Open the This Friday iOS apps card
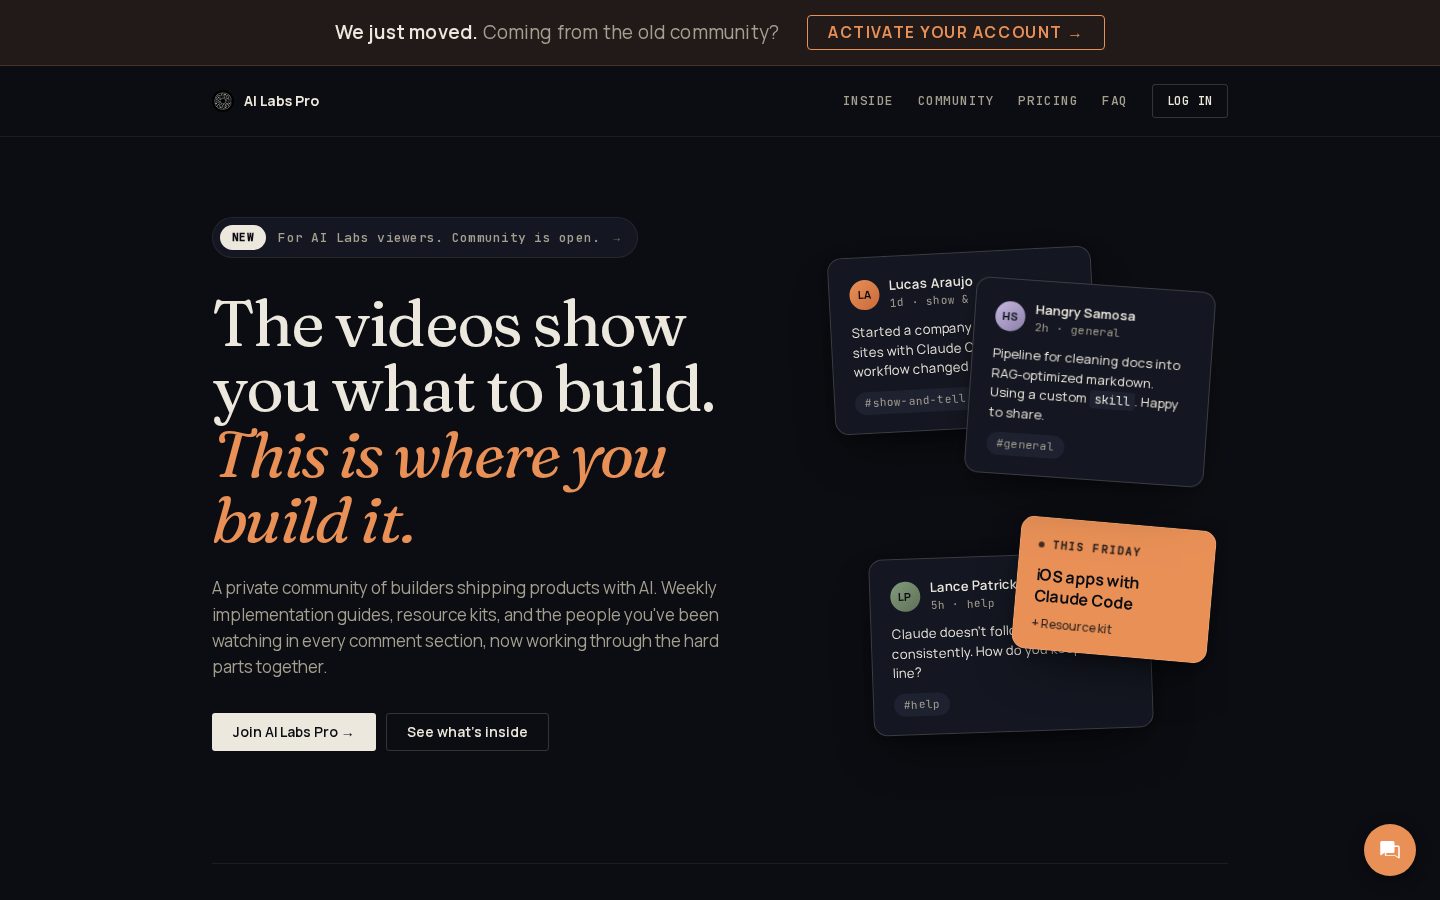This screenshot has width=1440, height=900. pos(1114,589)
